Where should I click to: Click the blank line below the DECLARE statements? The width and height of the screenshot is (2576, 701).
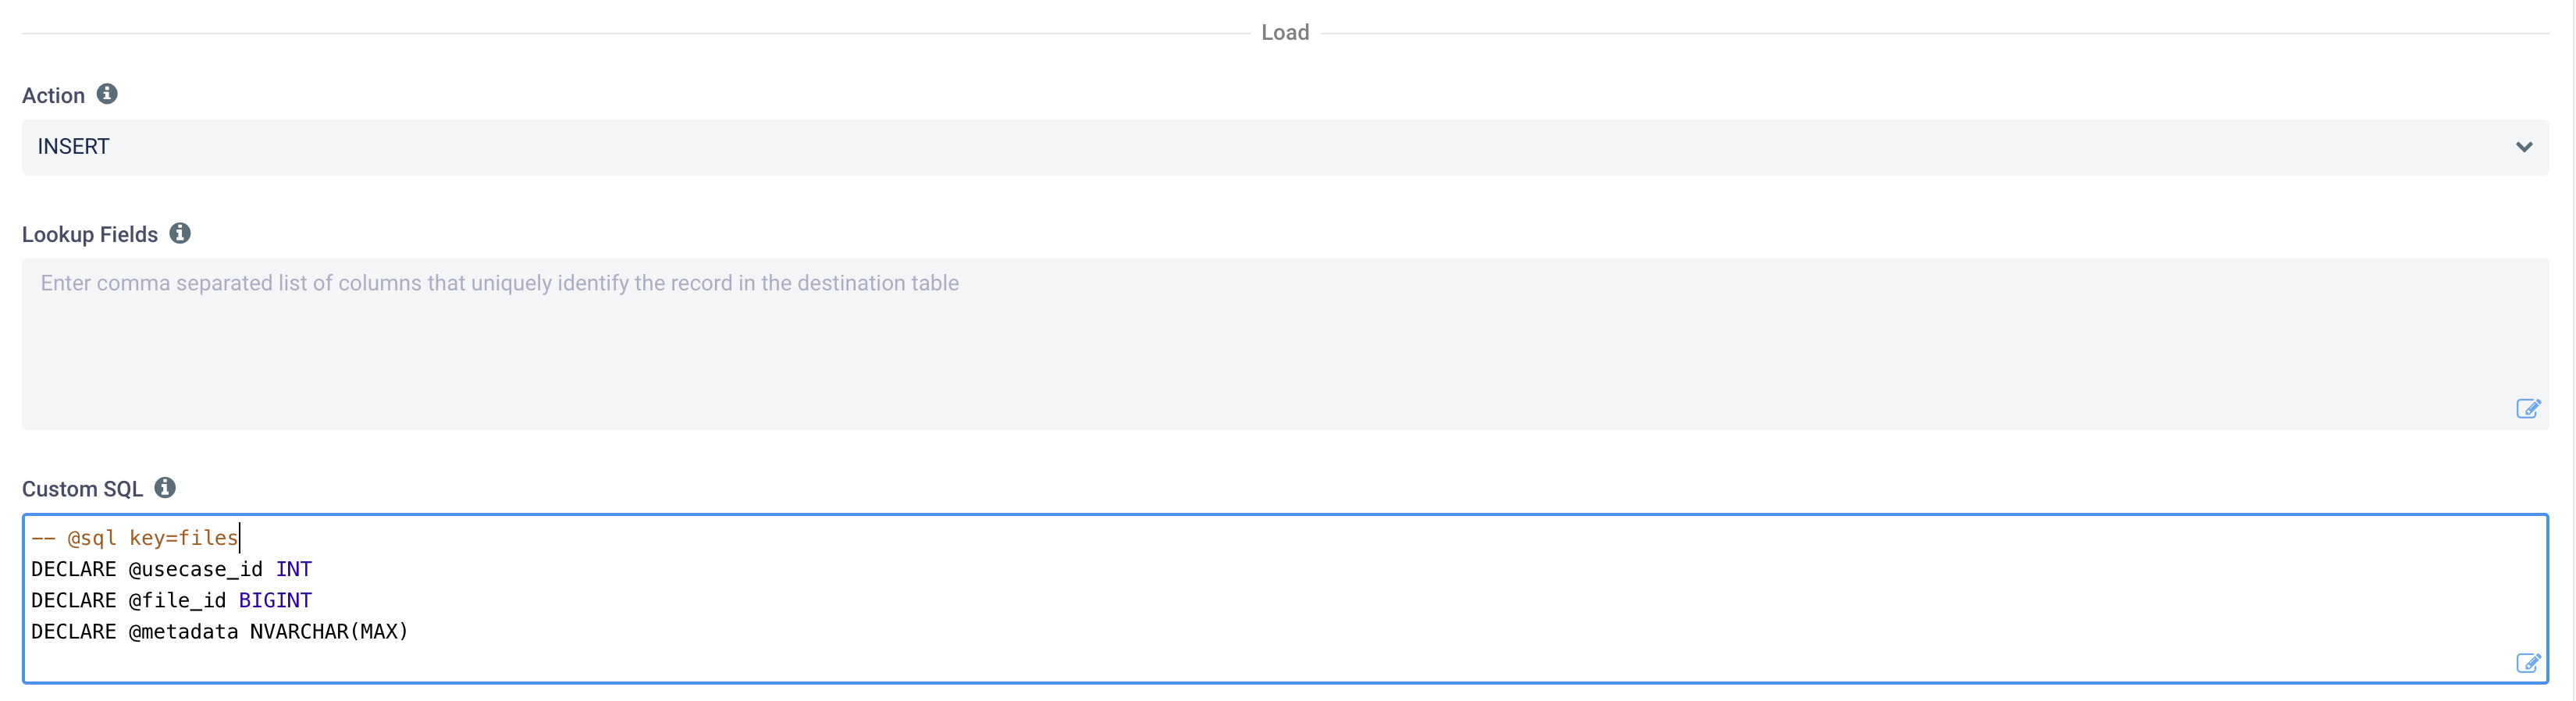tap(600, 661)
